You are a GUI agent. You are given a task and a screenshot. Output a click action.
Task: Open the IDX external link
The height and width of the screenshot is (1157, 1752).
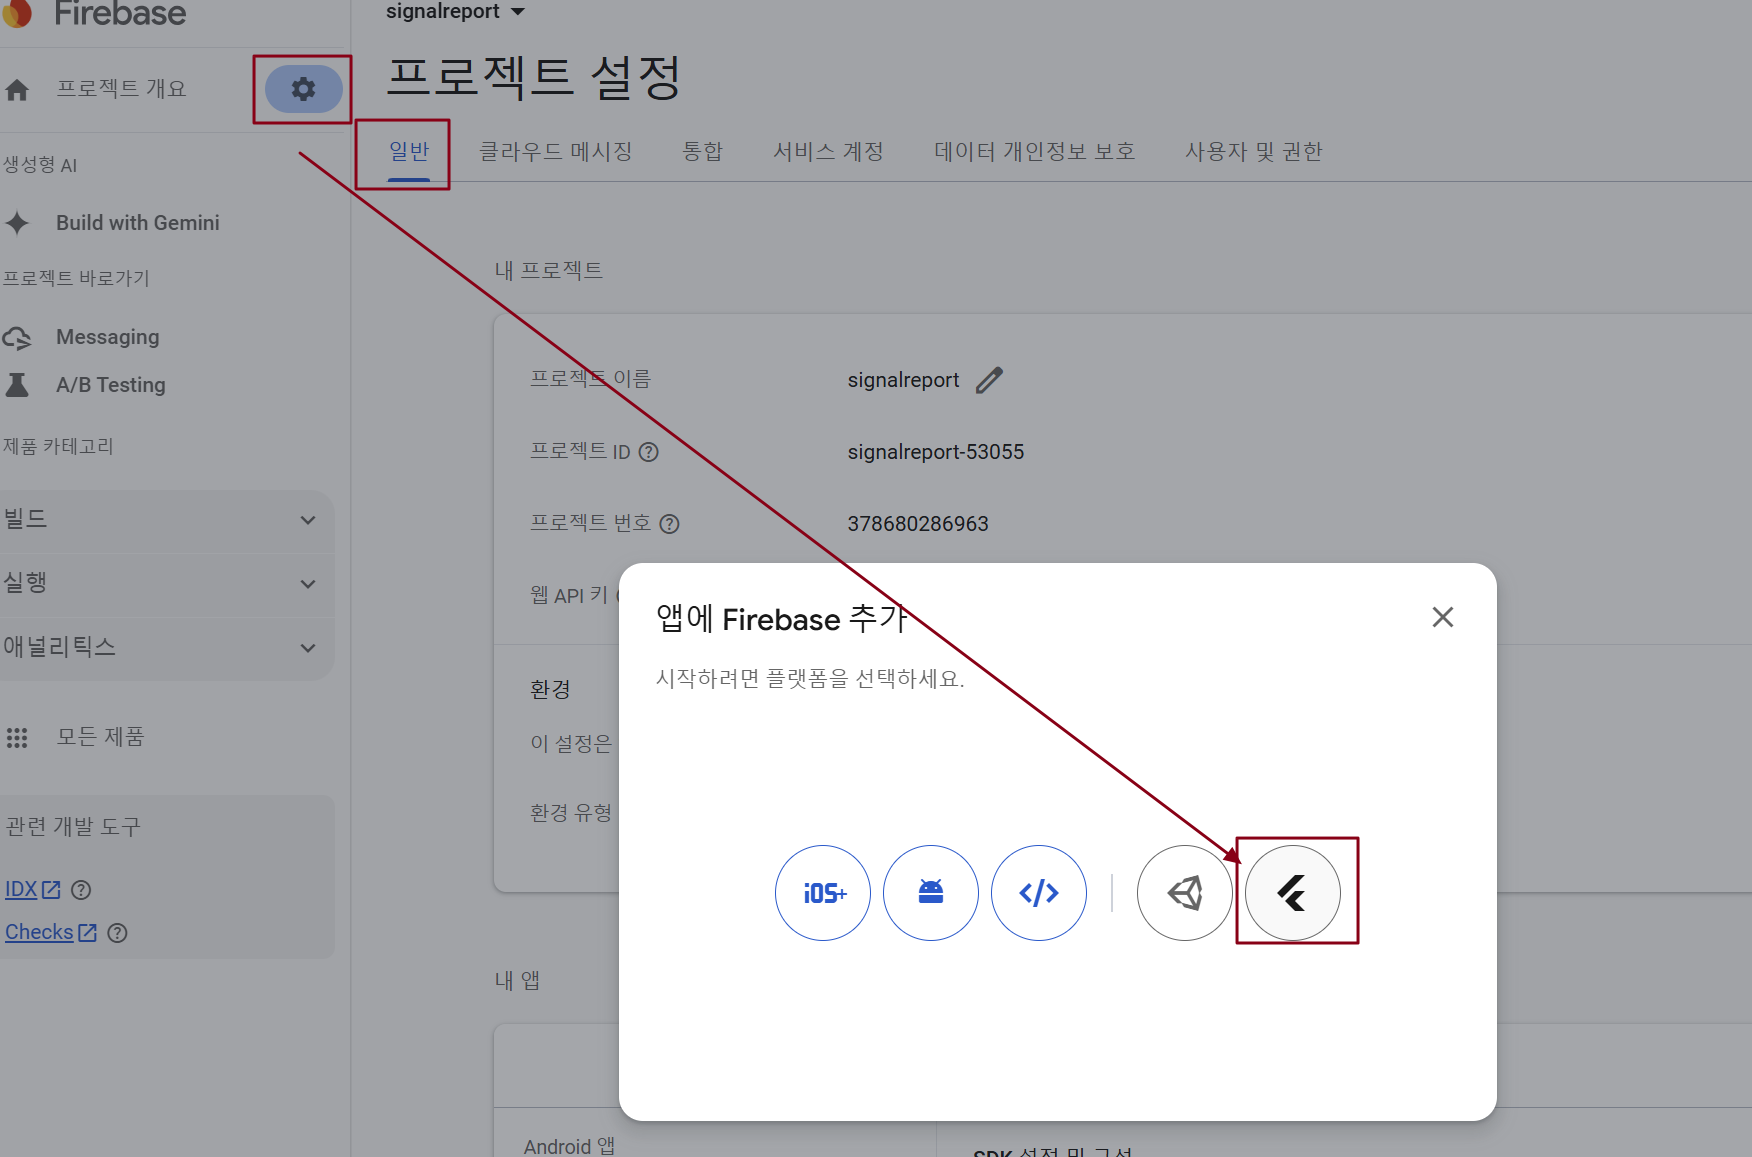[x=33, y=890]
